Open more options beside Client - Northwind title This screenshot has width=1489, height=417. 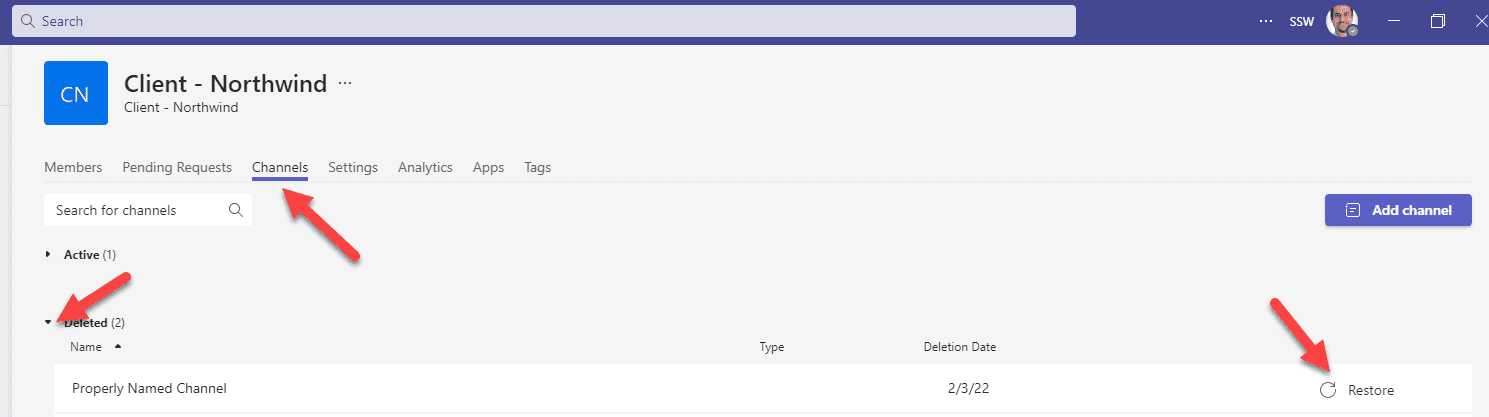(x=346, y=84)
